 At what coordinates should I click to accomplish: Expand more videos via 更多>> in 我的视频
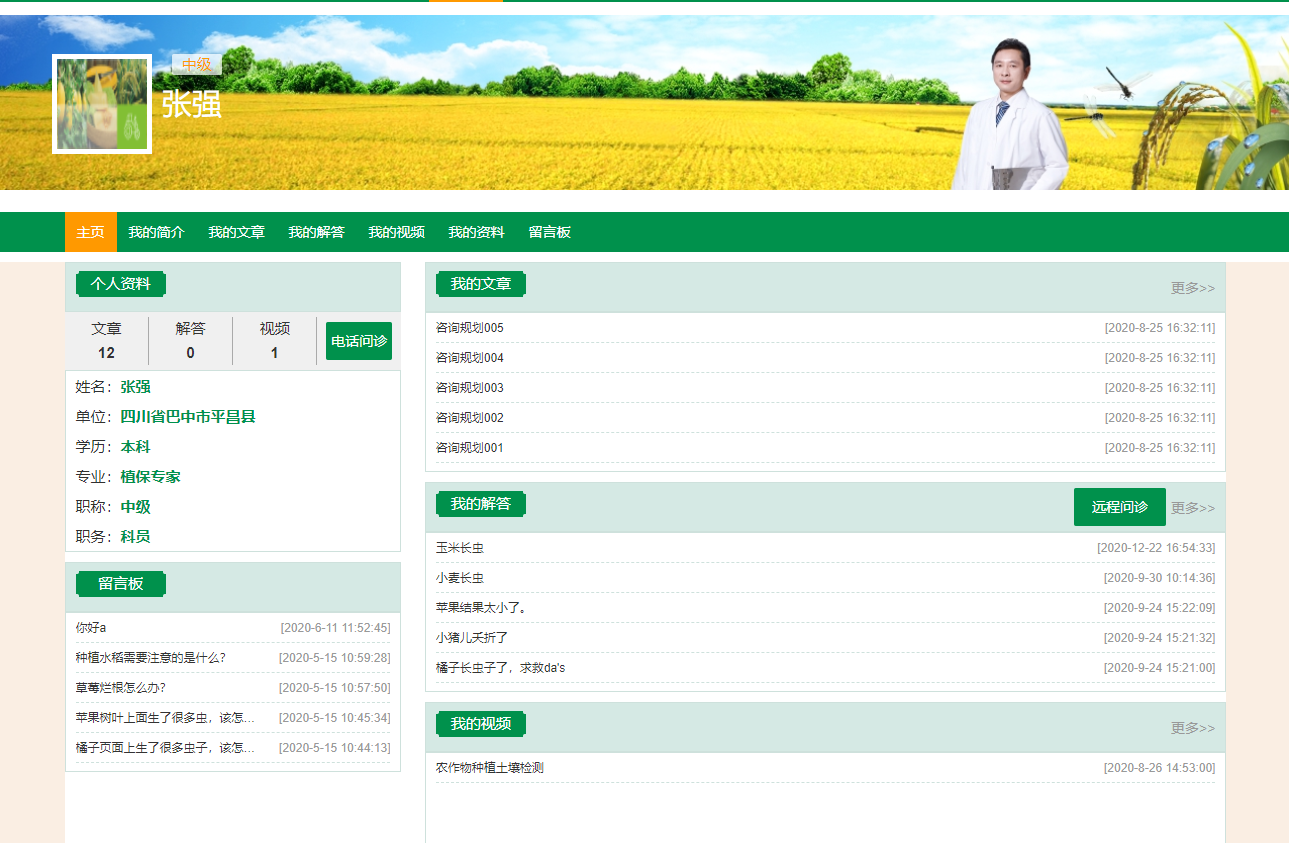pyautogui.click(x=1192, y=728)
